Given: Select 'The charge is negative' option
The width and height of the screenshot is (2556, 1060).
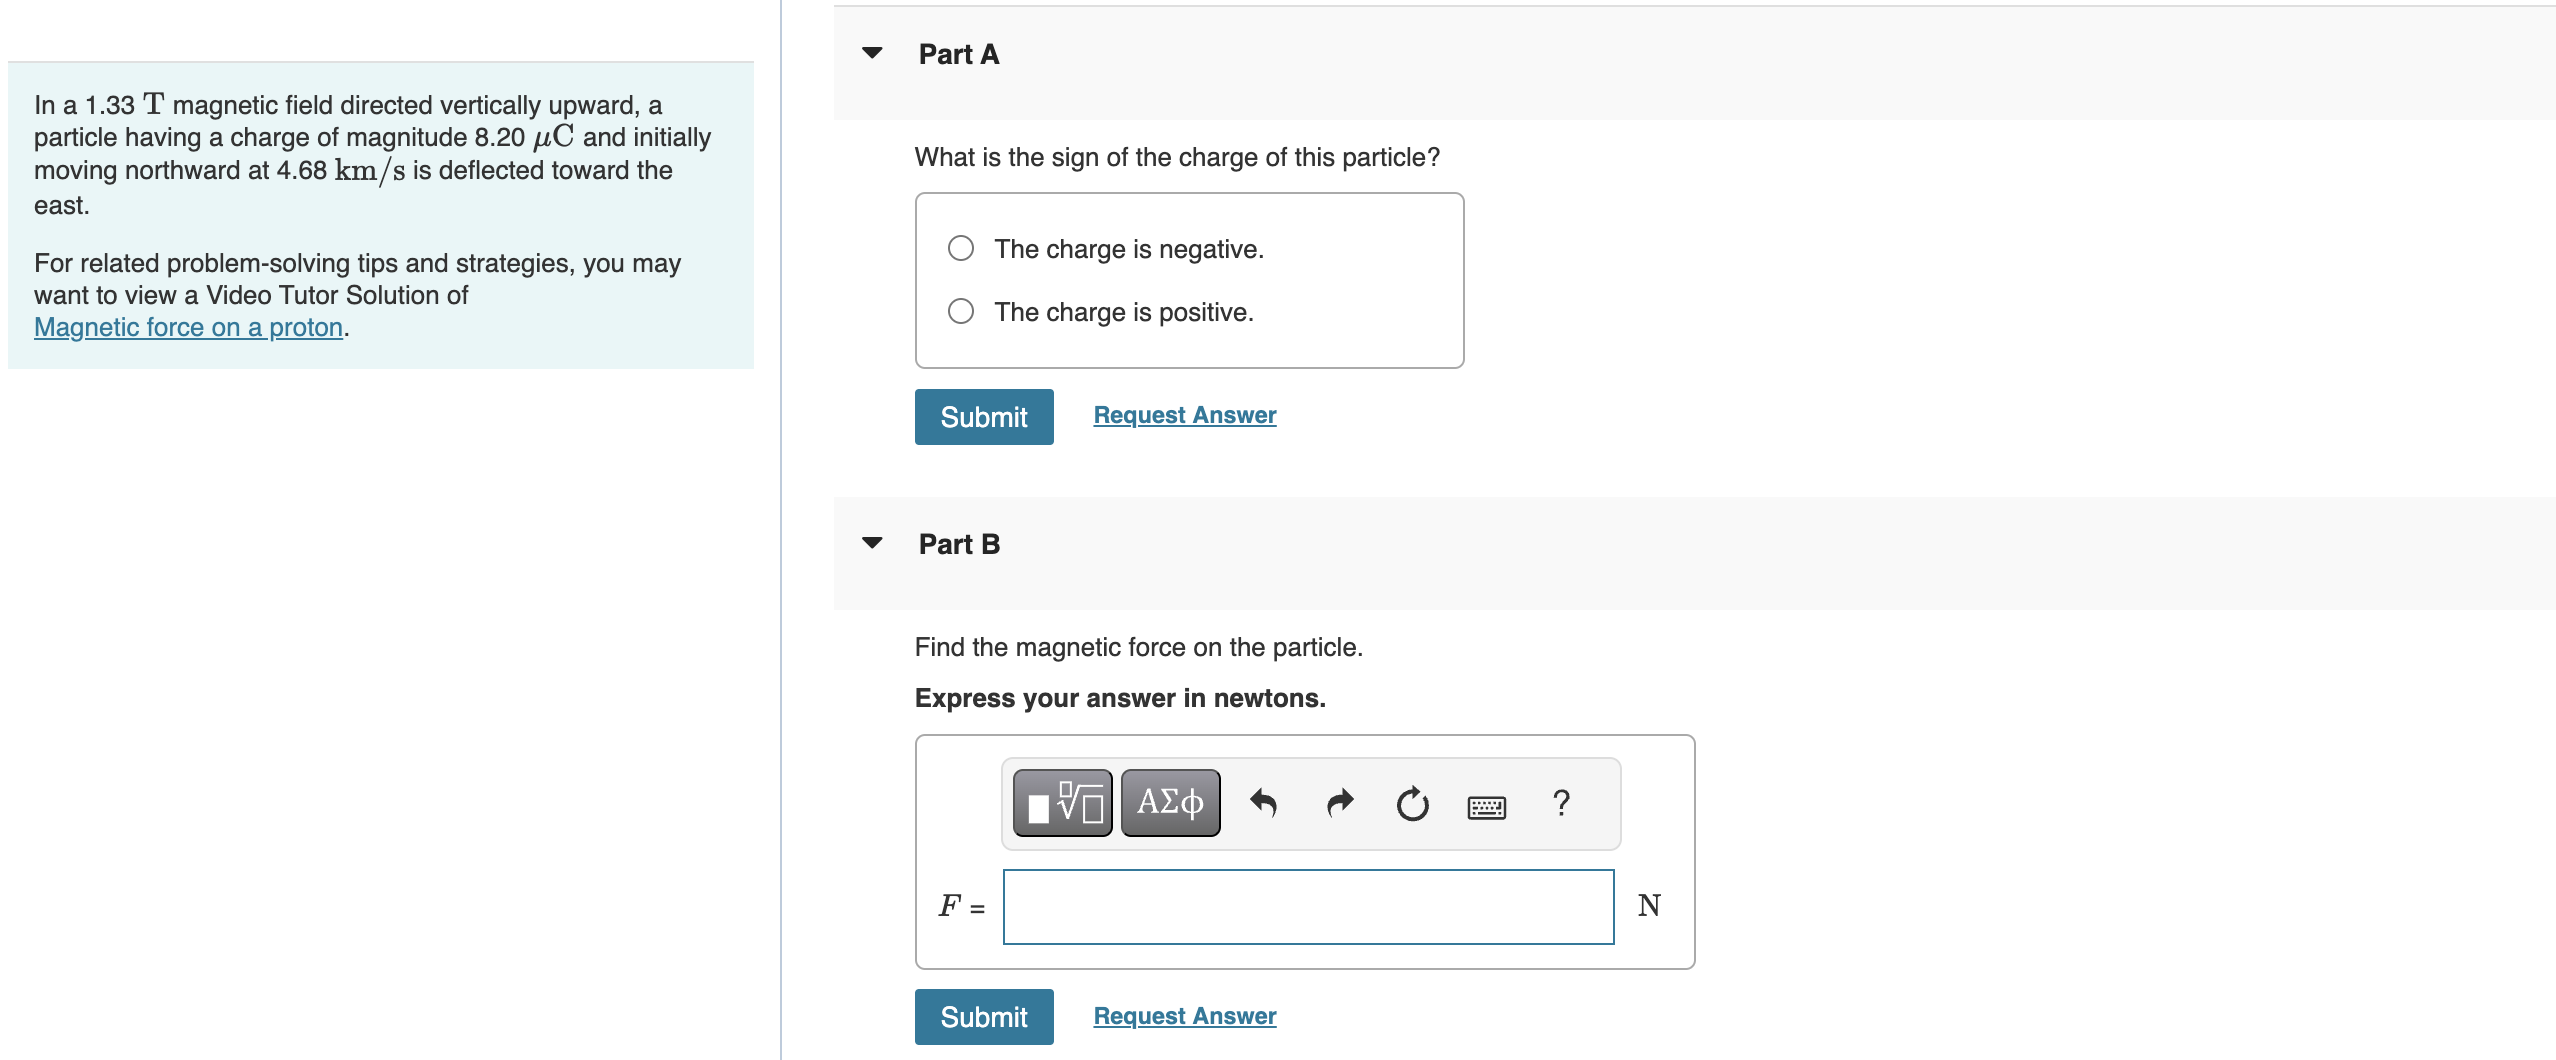Looking at the screenshot, I should click(x=959, y=248).
